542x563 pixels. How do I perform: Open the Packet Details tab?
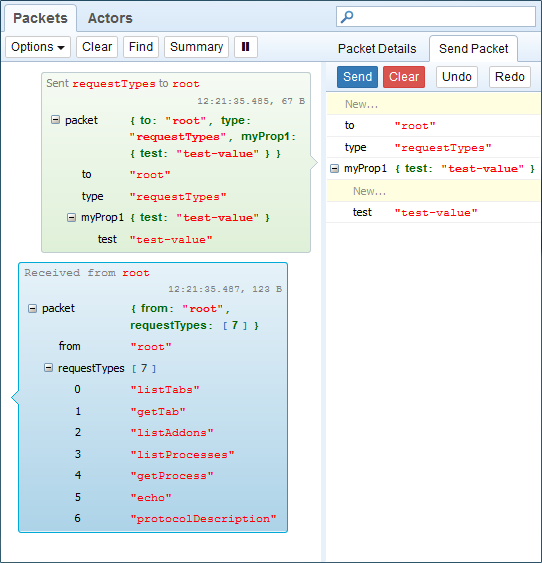(377, 48)
